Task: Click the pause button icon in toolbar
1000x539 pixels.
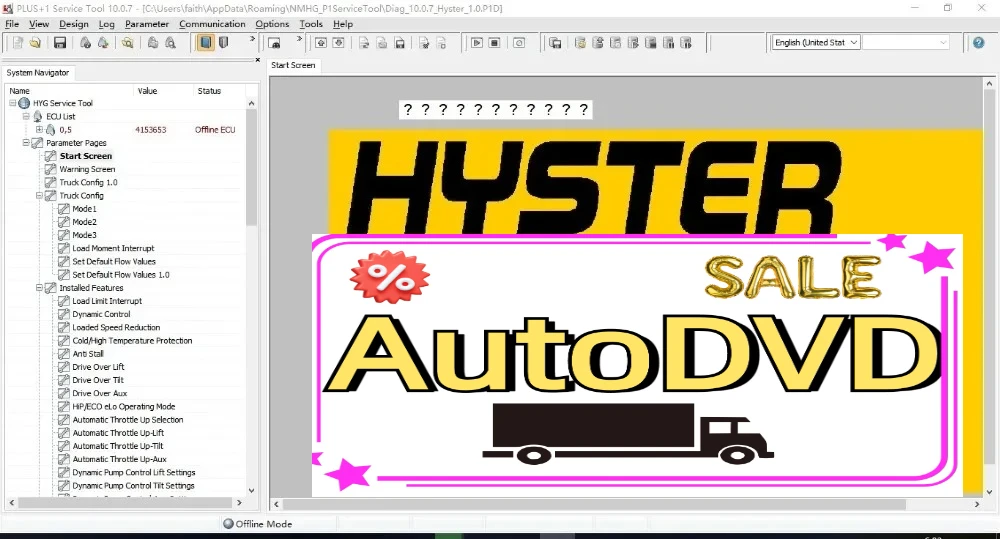Action: coord(495,43)
